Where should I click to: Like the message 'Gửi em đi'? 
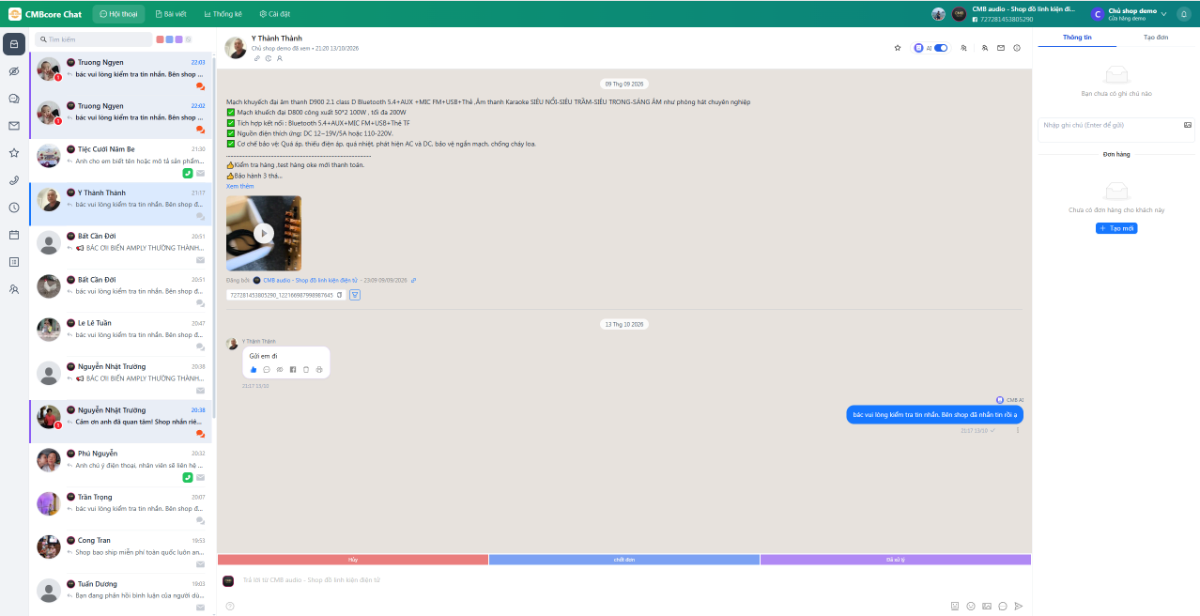[x=253, y=370]
